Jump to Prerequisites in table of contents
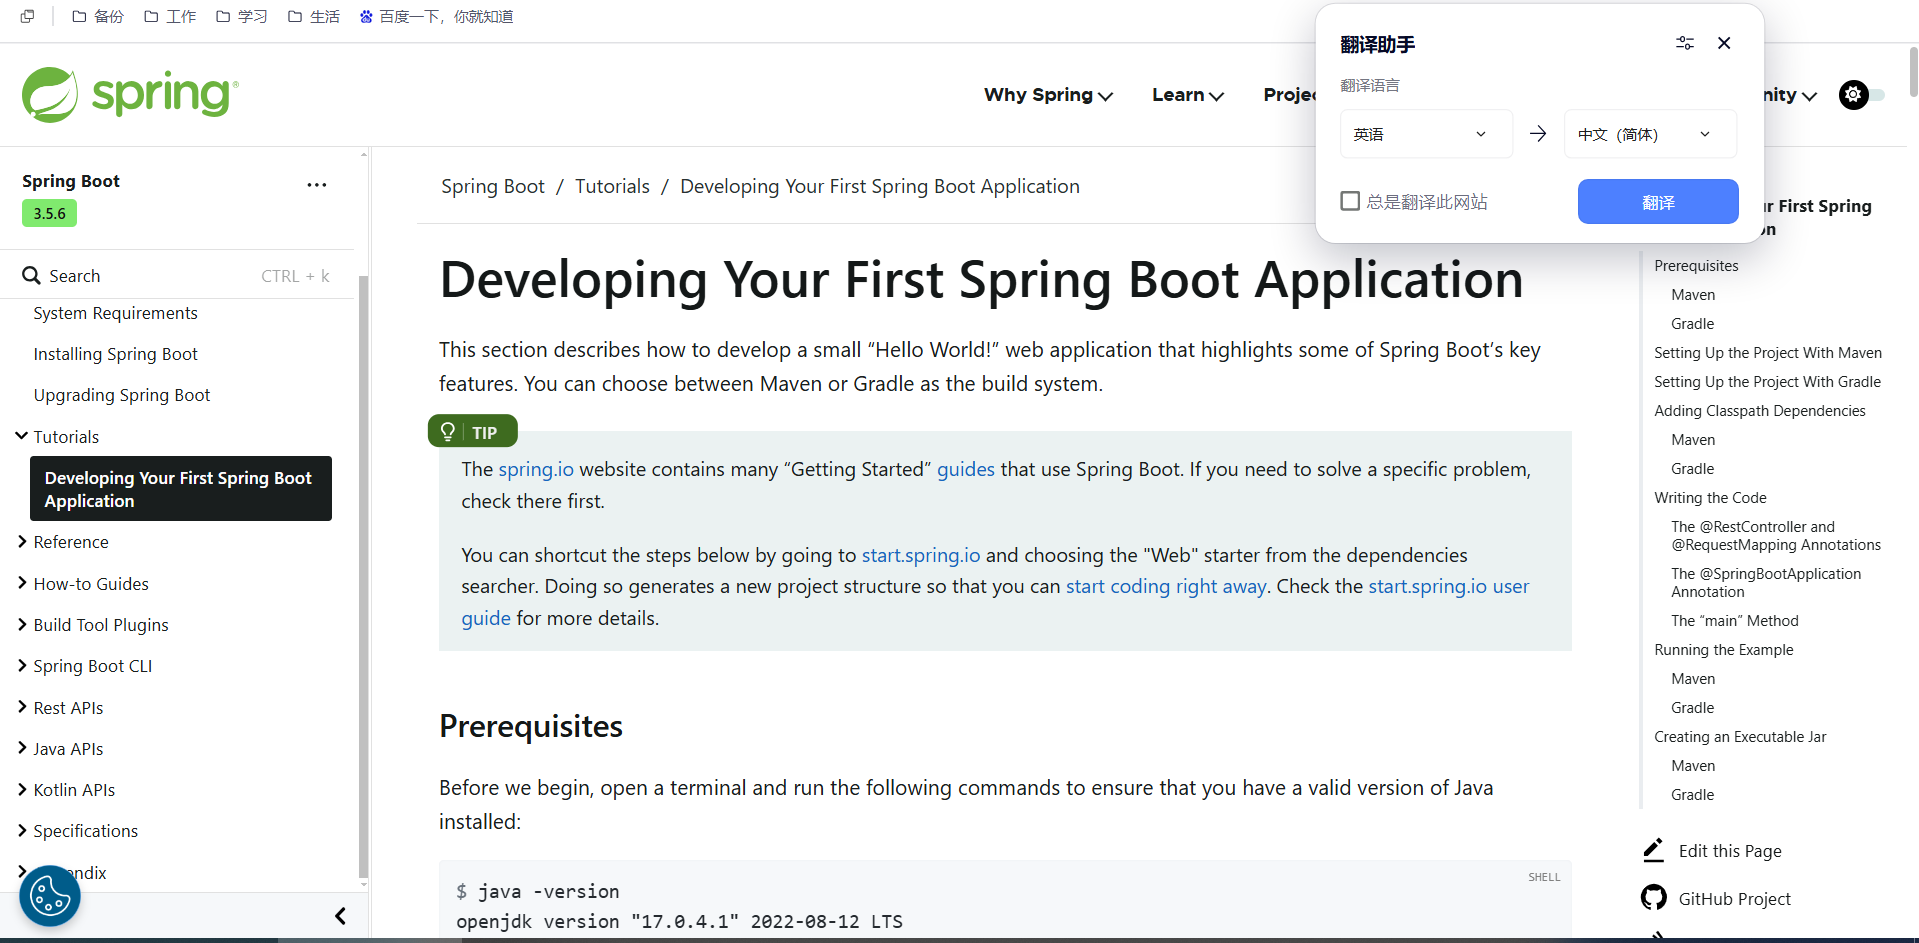Image resolution: width=1919 pixels, height=943 pixels. pyautogui.click(x=1696, y=265)
